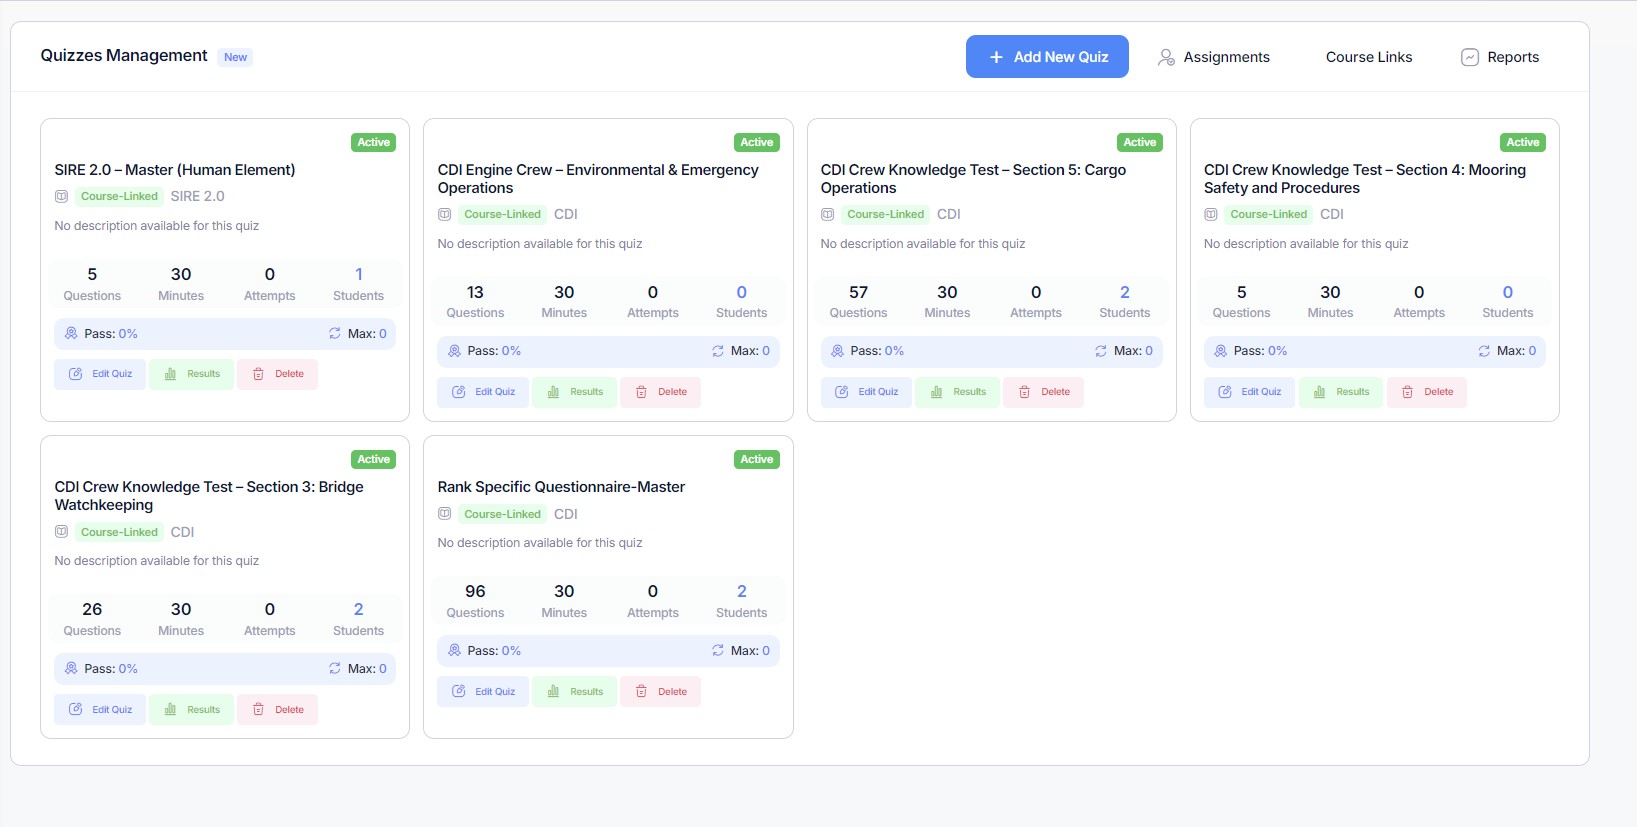Go to Course Links page
The height and width of the screenshot is (827, 1637).
(1368, 57)
